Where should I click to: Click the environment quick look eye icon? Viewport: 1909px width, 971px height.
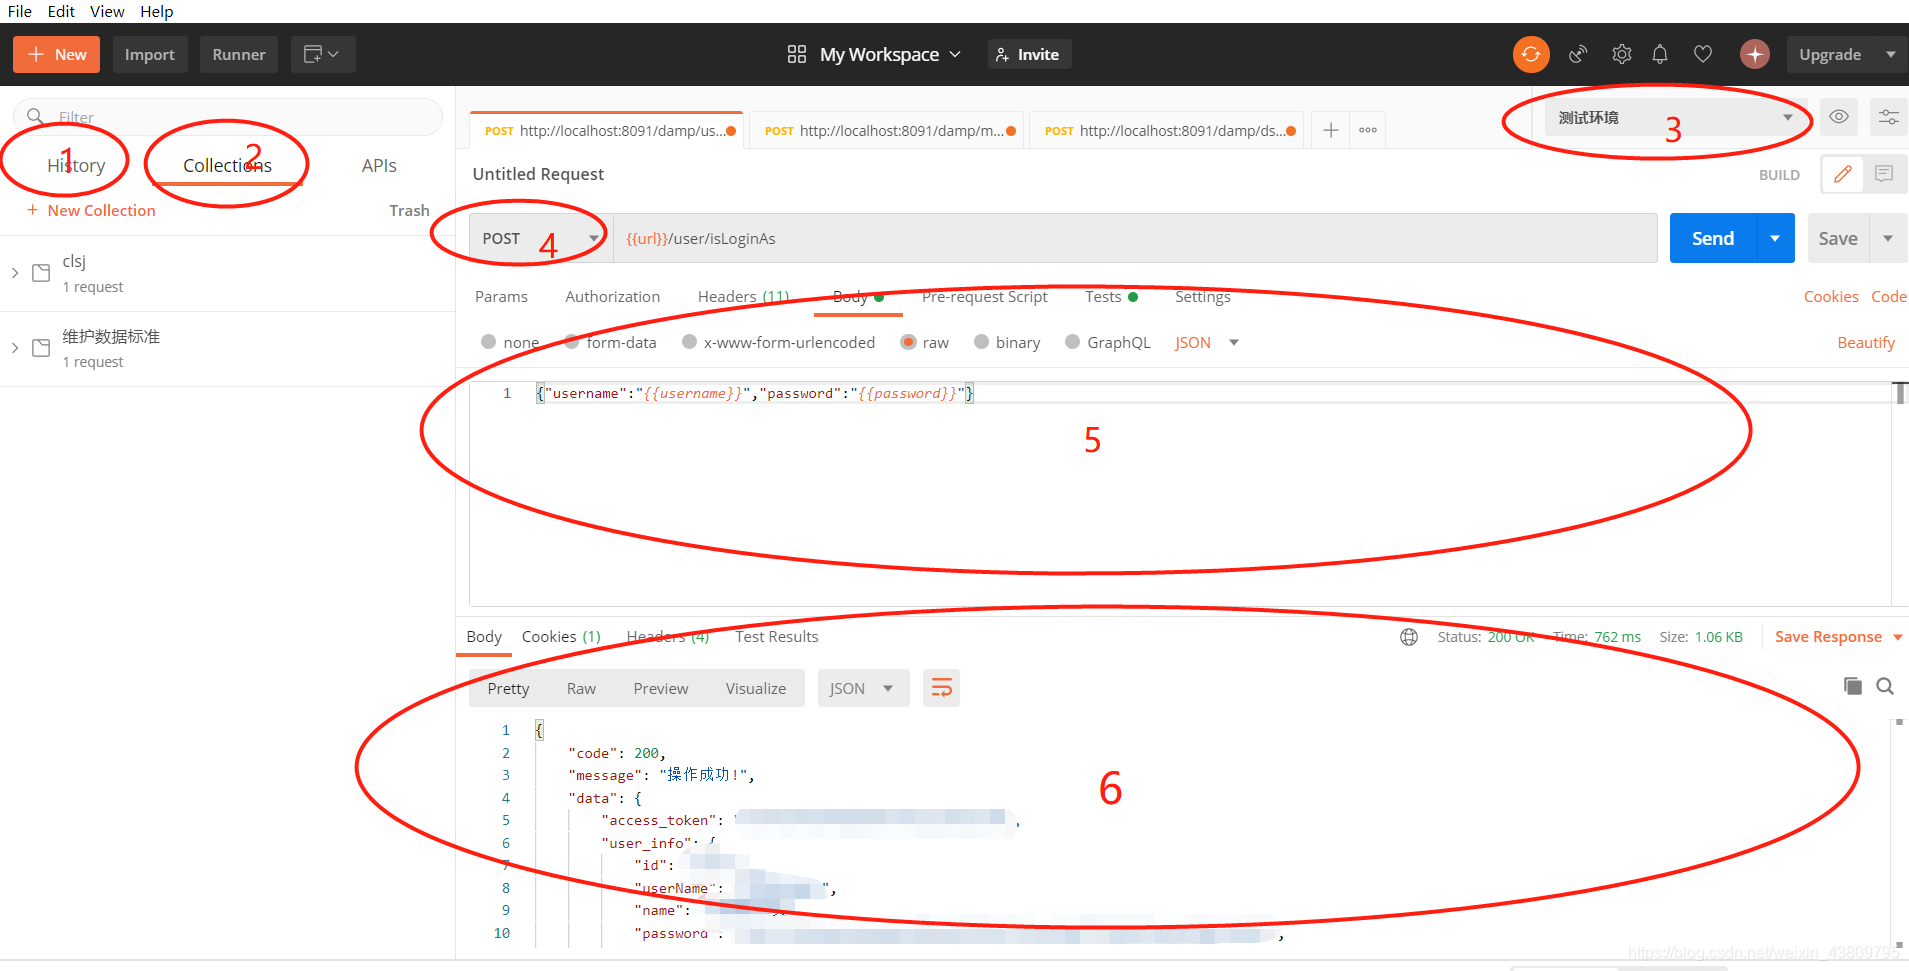pos(1839,117)
